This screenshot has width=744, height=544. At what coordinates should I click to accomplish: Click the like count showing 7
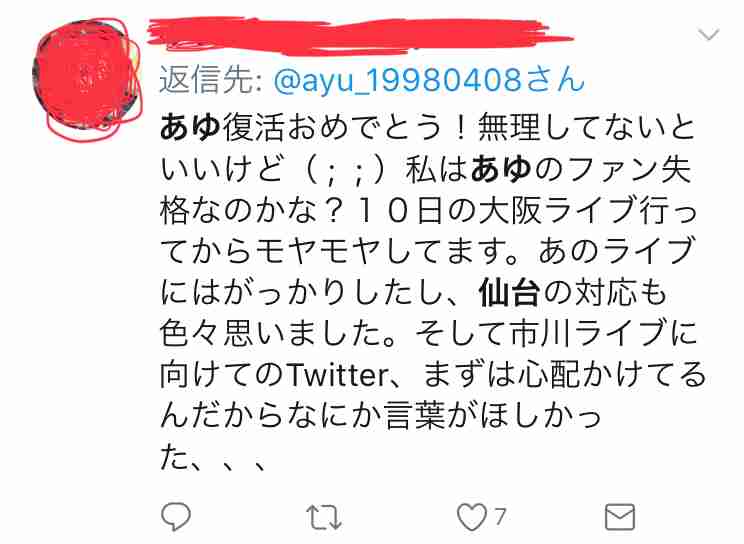click(500, 516)
